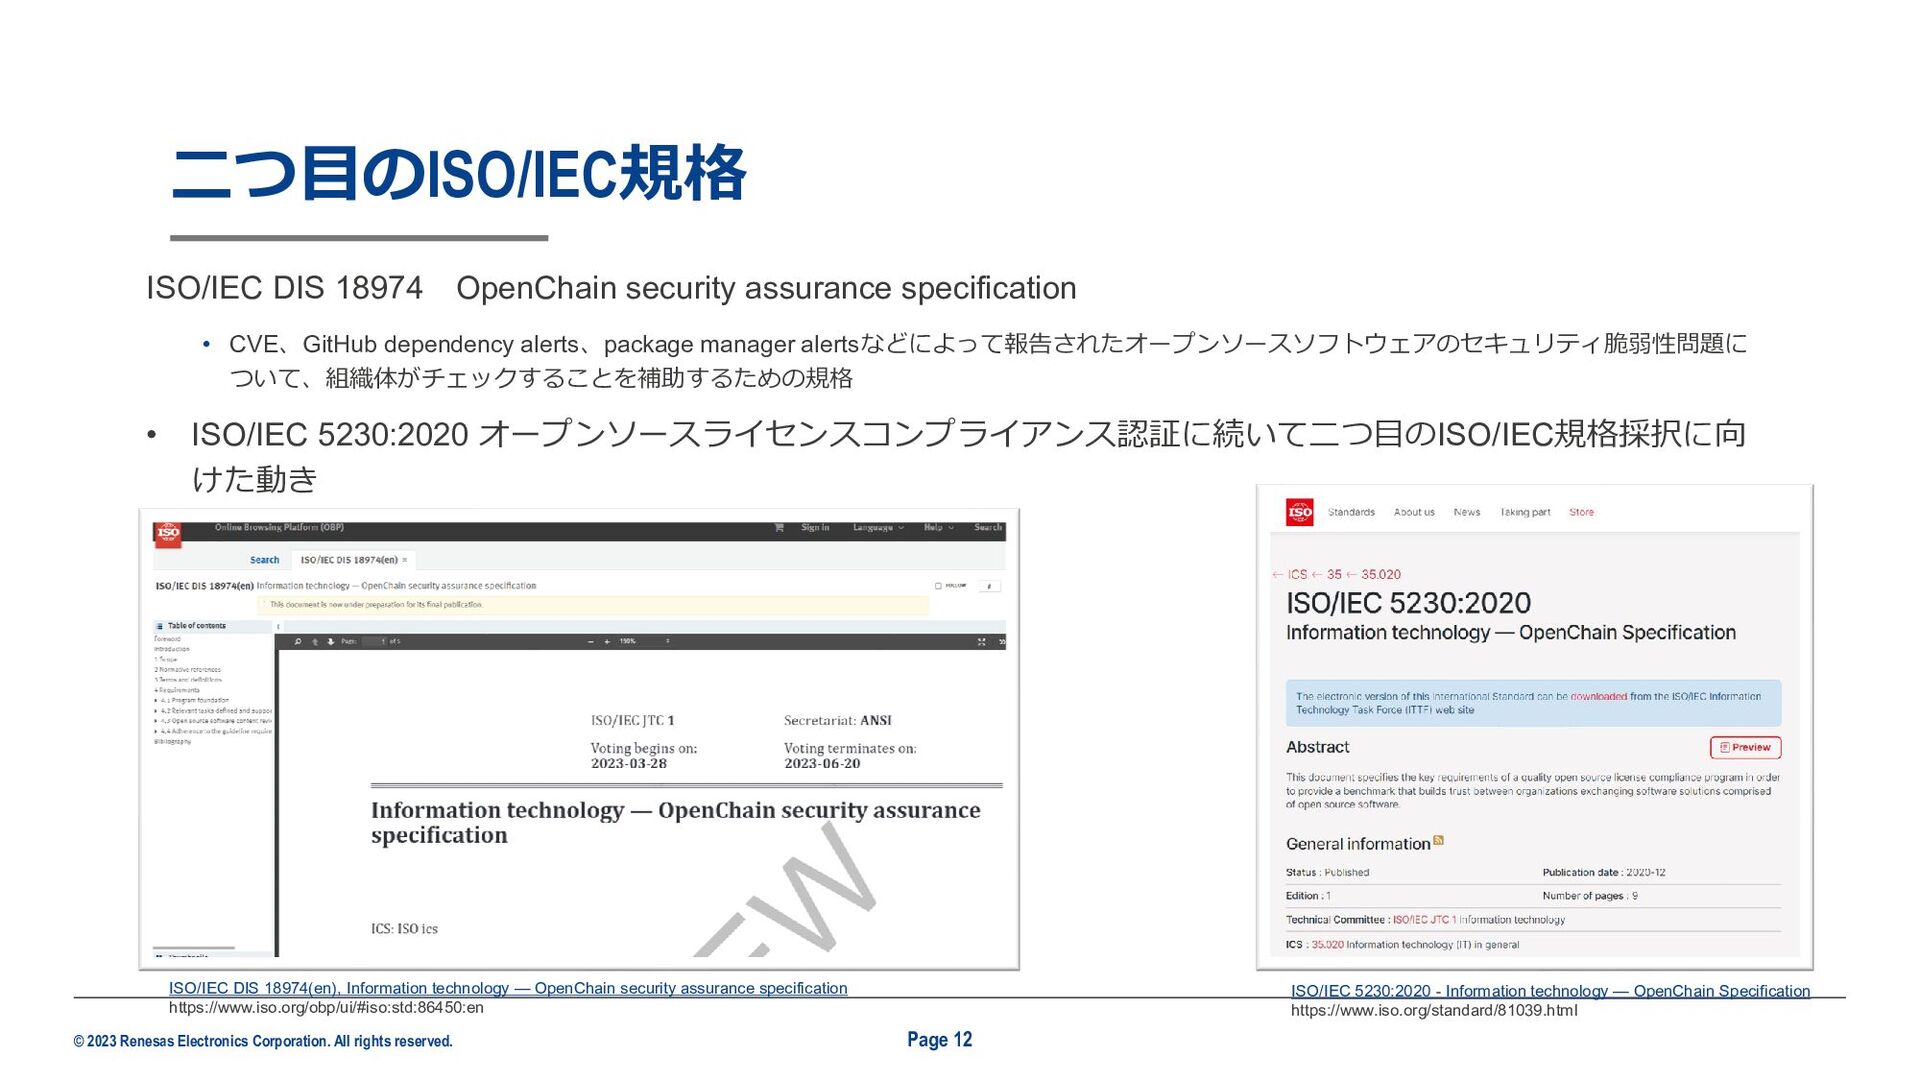Screen dimensions: 1920x1080
Task: Click the OBP screenshot thumbnail image
Action: tap(579, 739)
